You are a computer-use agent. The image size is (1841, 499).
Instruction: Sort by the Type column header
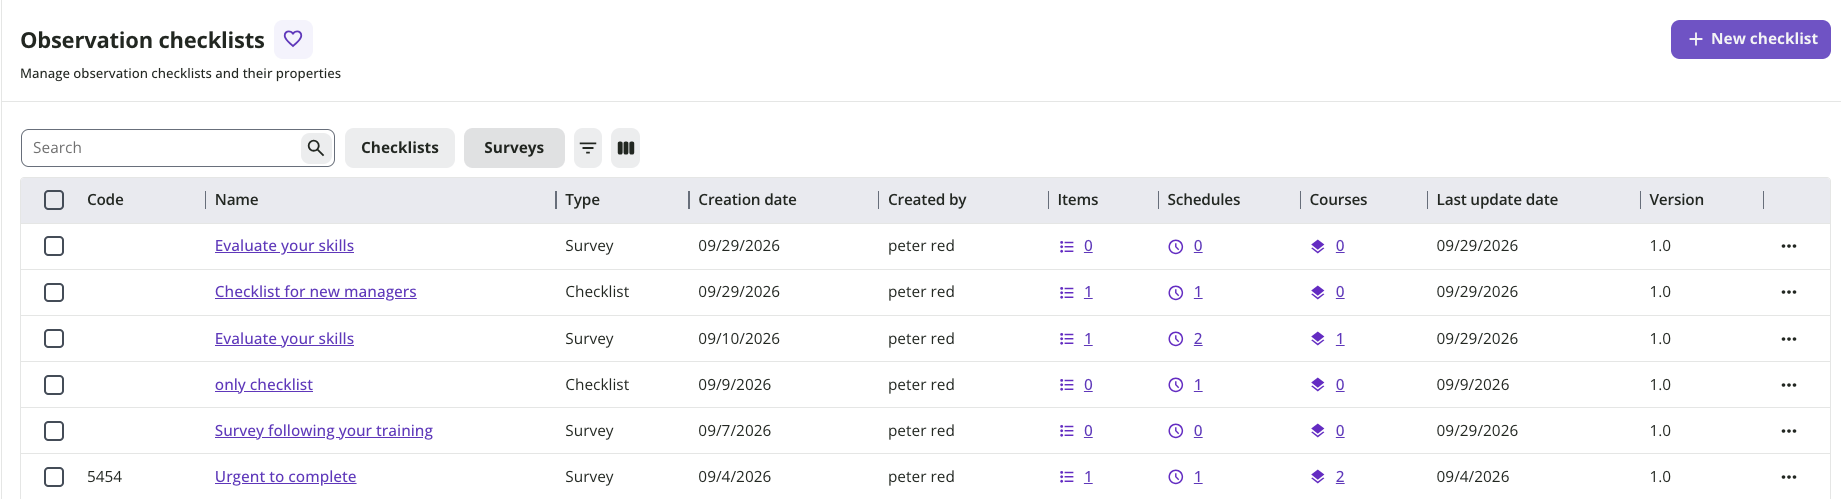583,200
